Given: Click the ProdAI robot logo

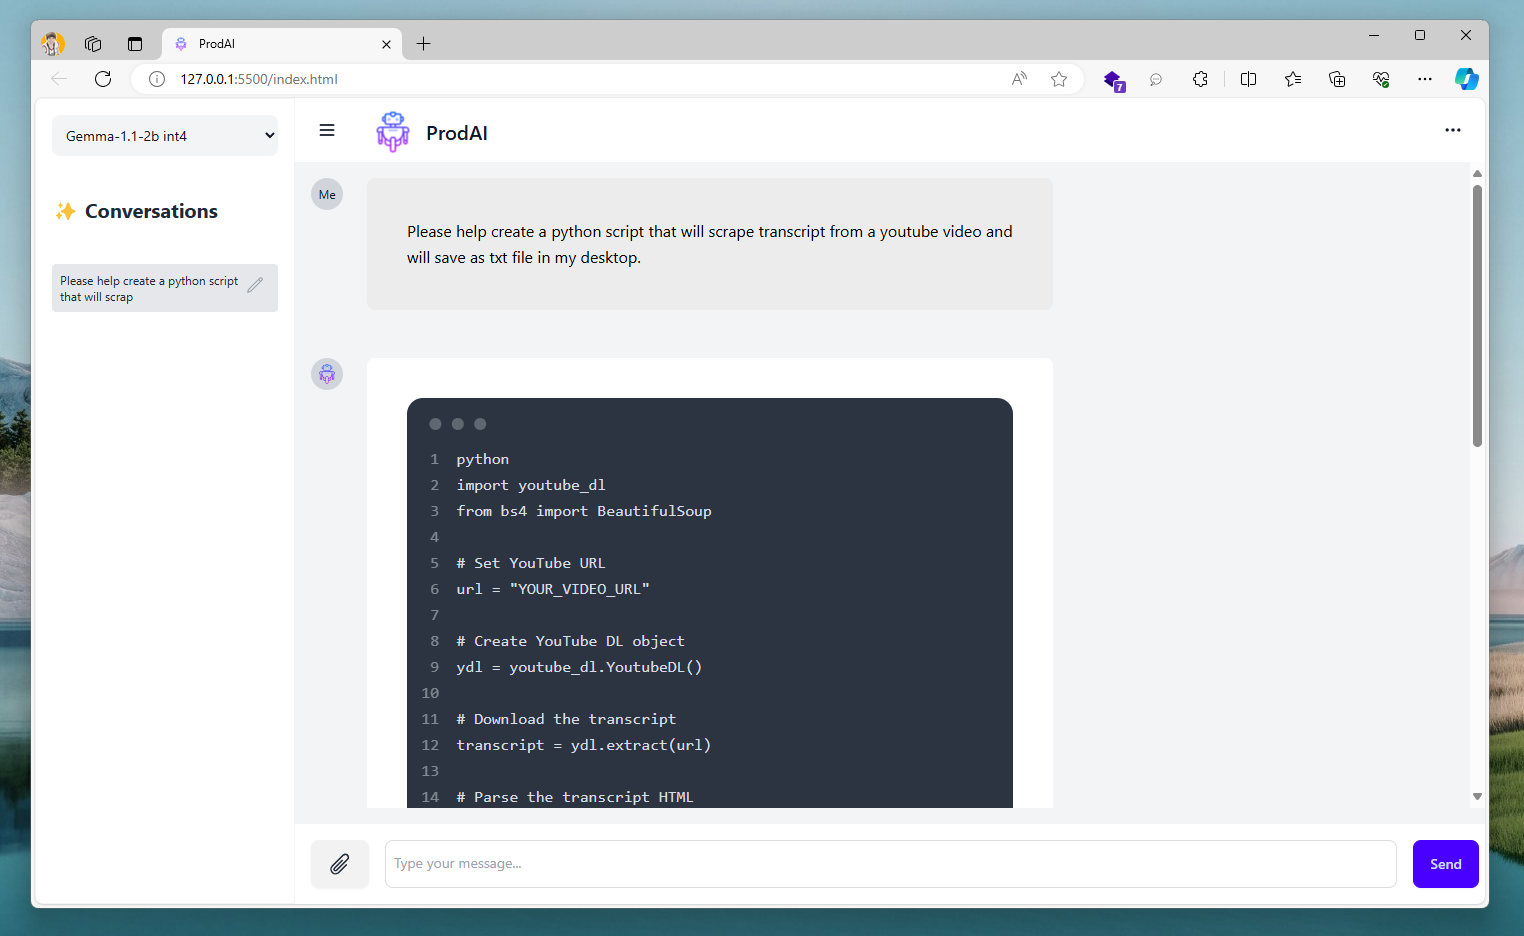Looking at the screenshot, I should 393,132.
